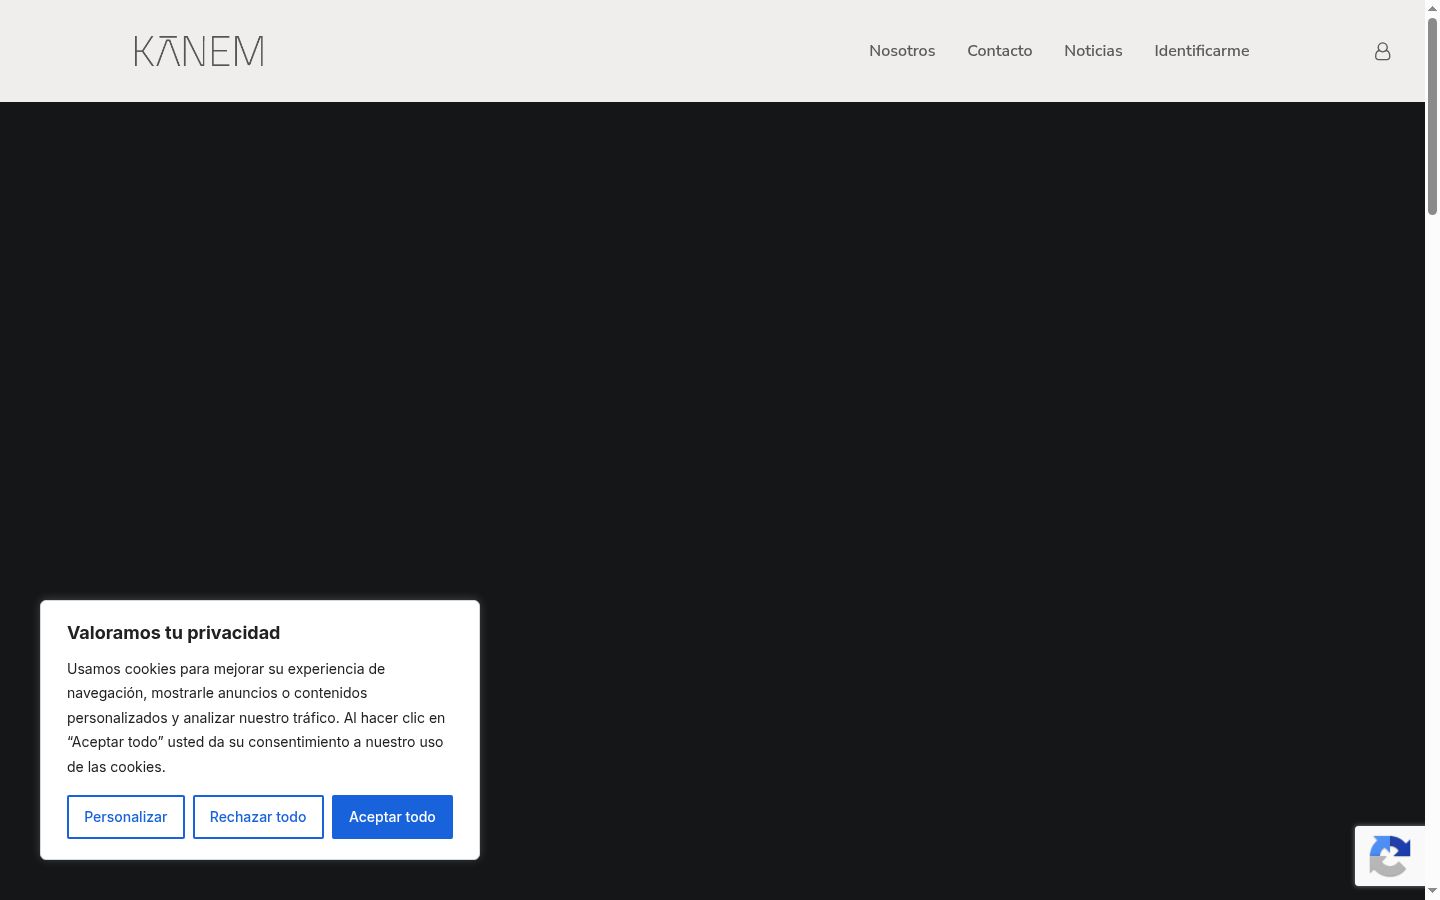The image size is (1440, 900).
Task: Click the cookie usage description paragraph
Action: click(x=256, y=718)
